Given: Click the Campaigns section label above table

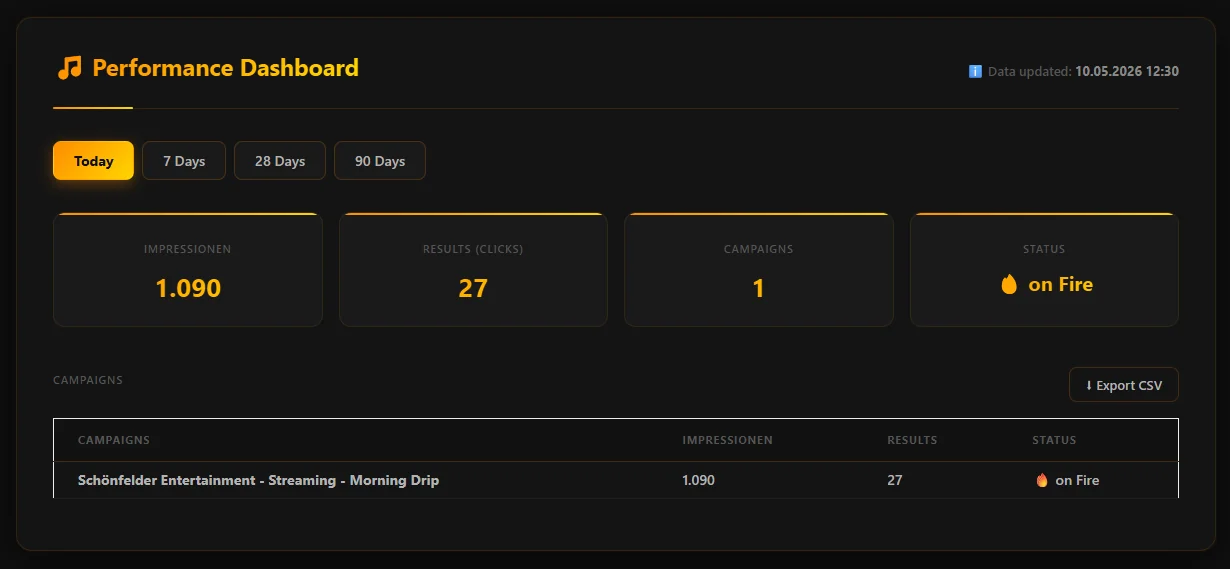Looking at the screenshot, I should 88,380.
